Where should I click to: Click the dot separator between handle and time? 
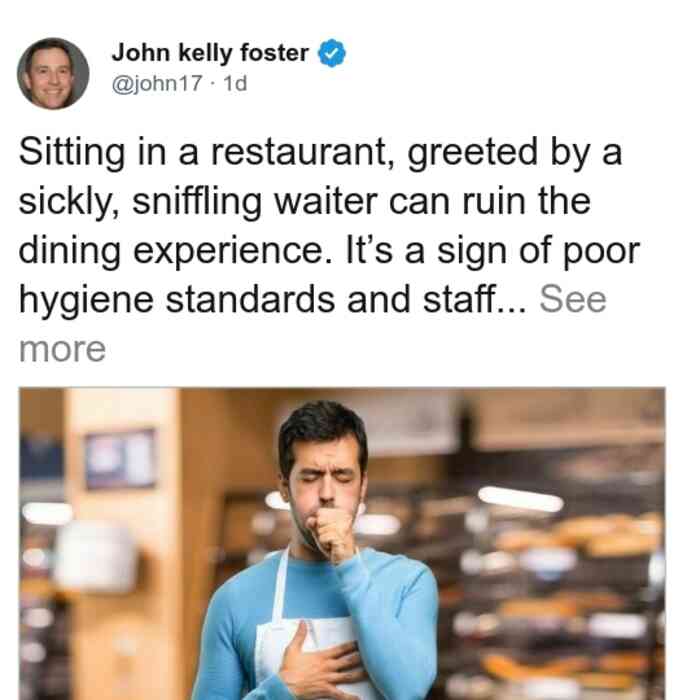coord(213,84)
